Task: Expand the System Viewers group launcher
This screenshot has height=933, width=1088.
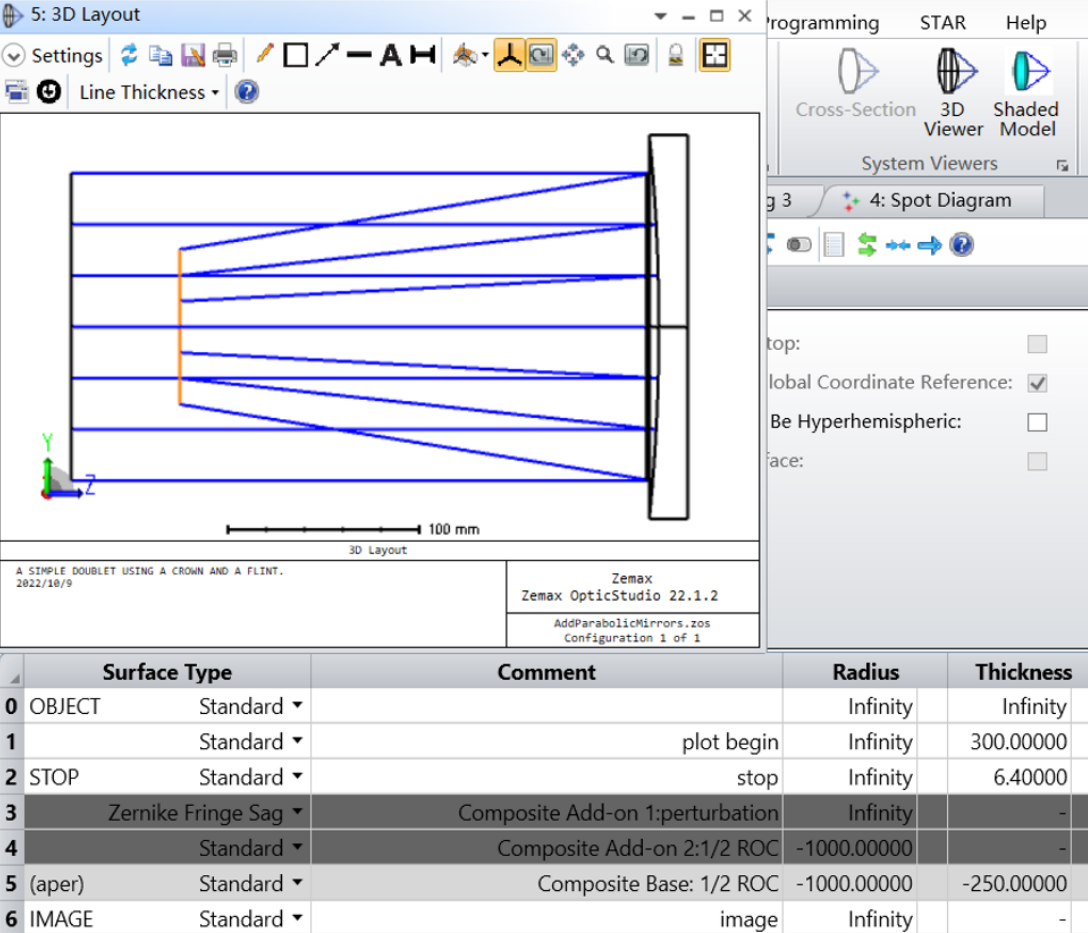Action: click(x=1062, y=165)
